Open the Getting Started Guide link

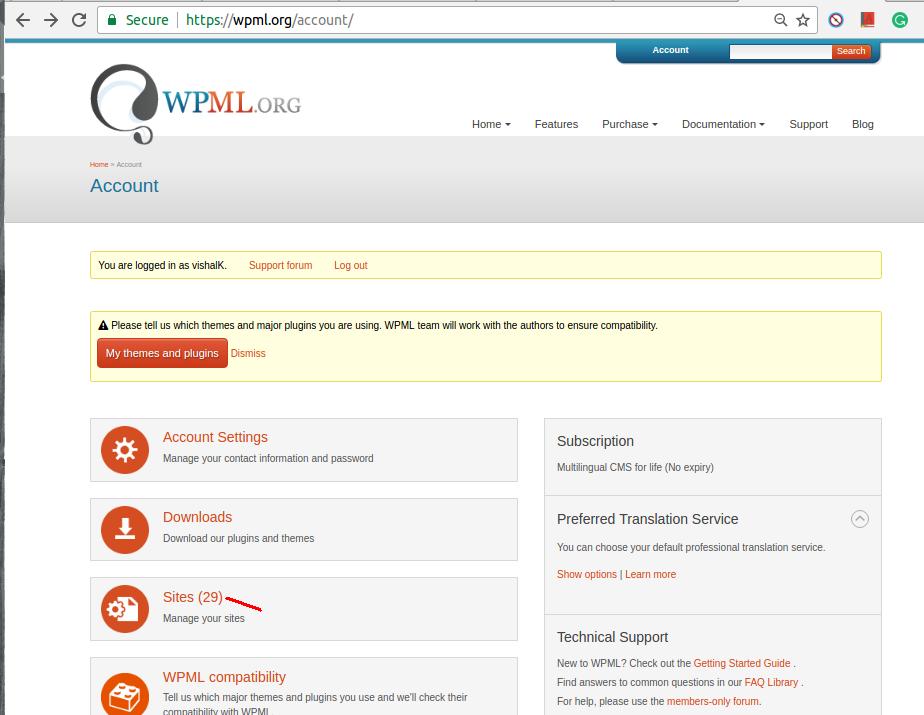pos(742,663)
